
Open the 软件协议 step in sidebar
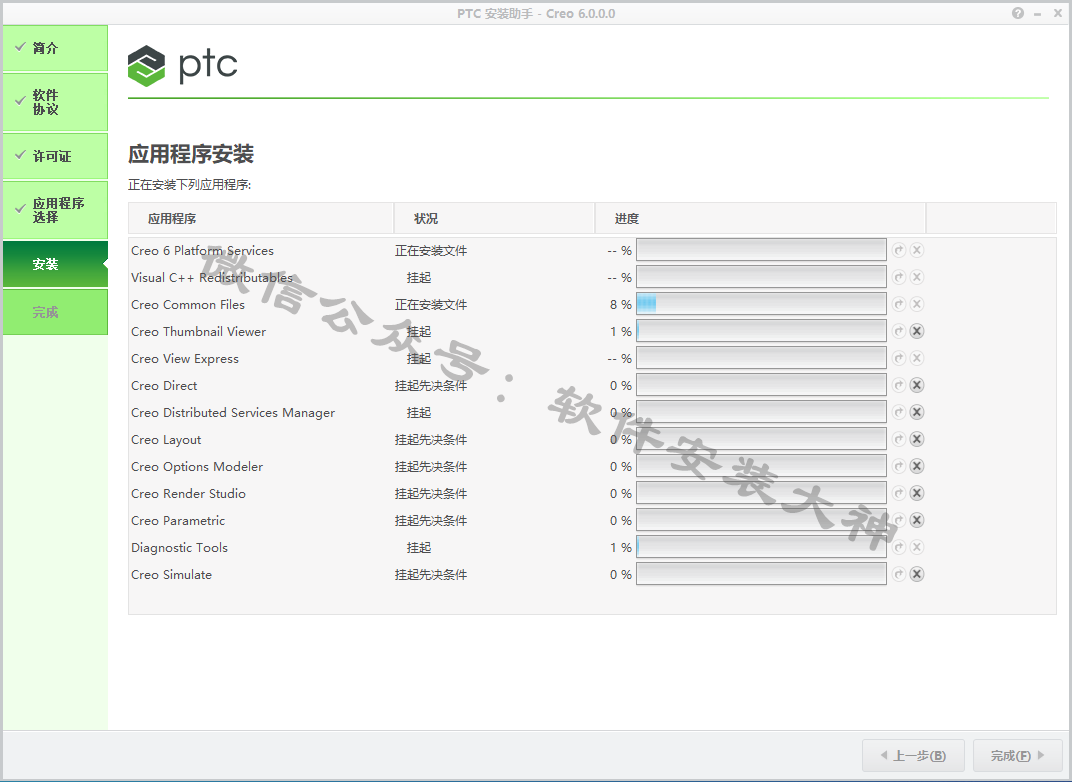(55, 103)
